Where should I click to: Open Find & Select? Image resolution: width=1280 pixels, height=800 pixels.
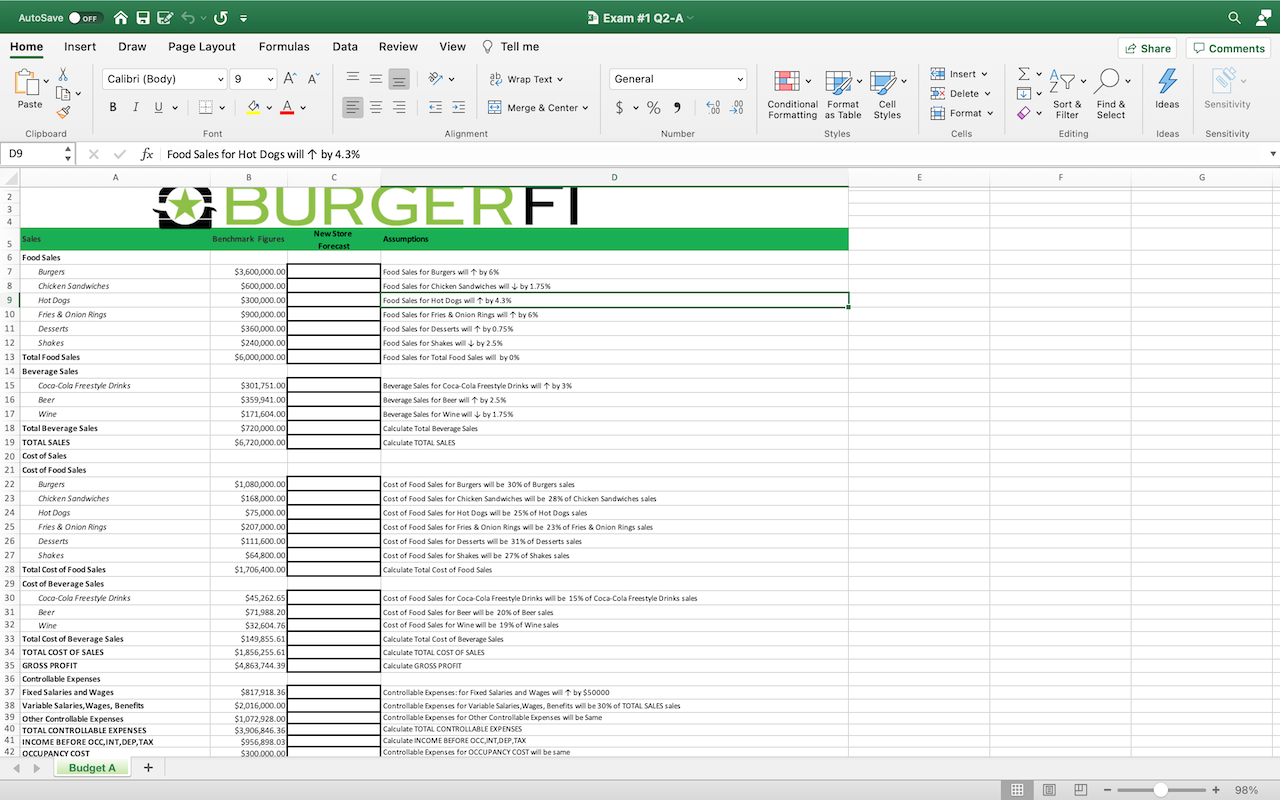tap(1110, 95)
